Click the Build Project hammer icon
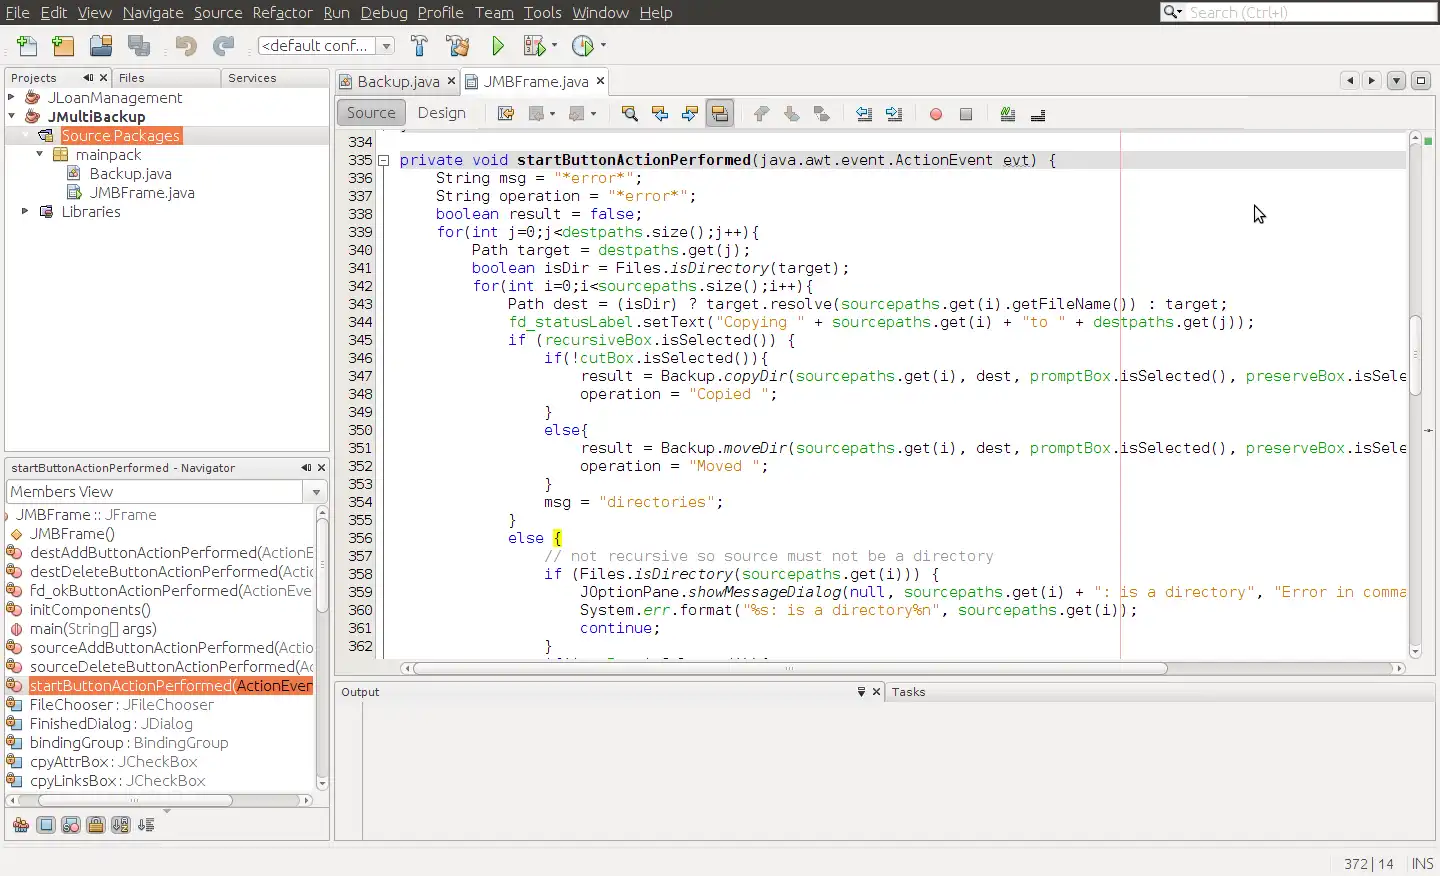 (419, 46)
